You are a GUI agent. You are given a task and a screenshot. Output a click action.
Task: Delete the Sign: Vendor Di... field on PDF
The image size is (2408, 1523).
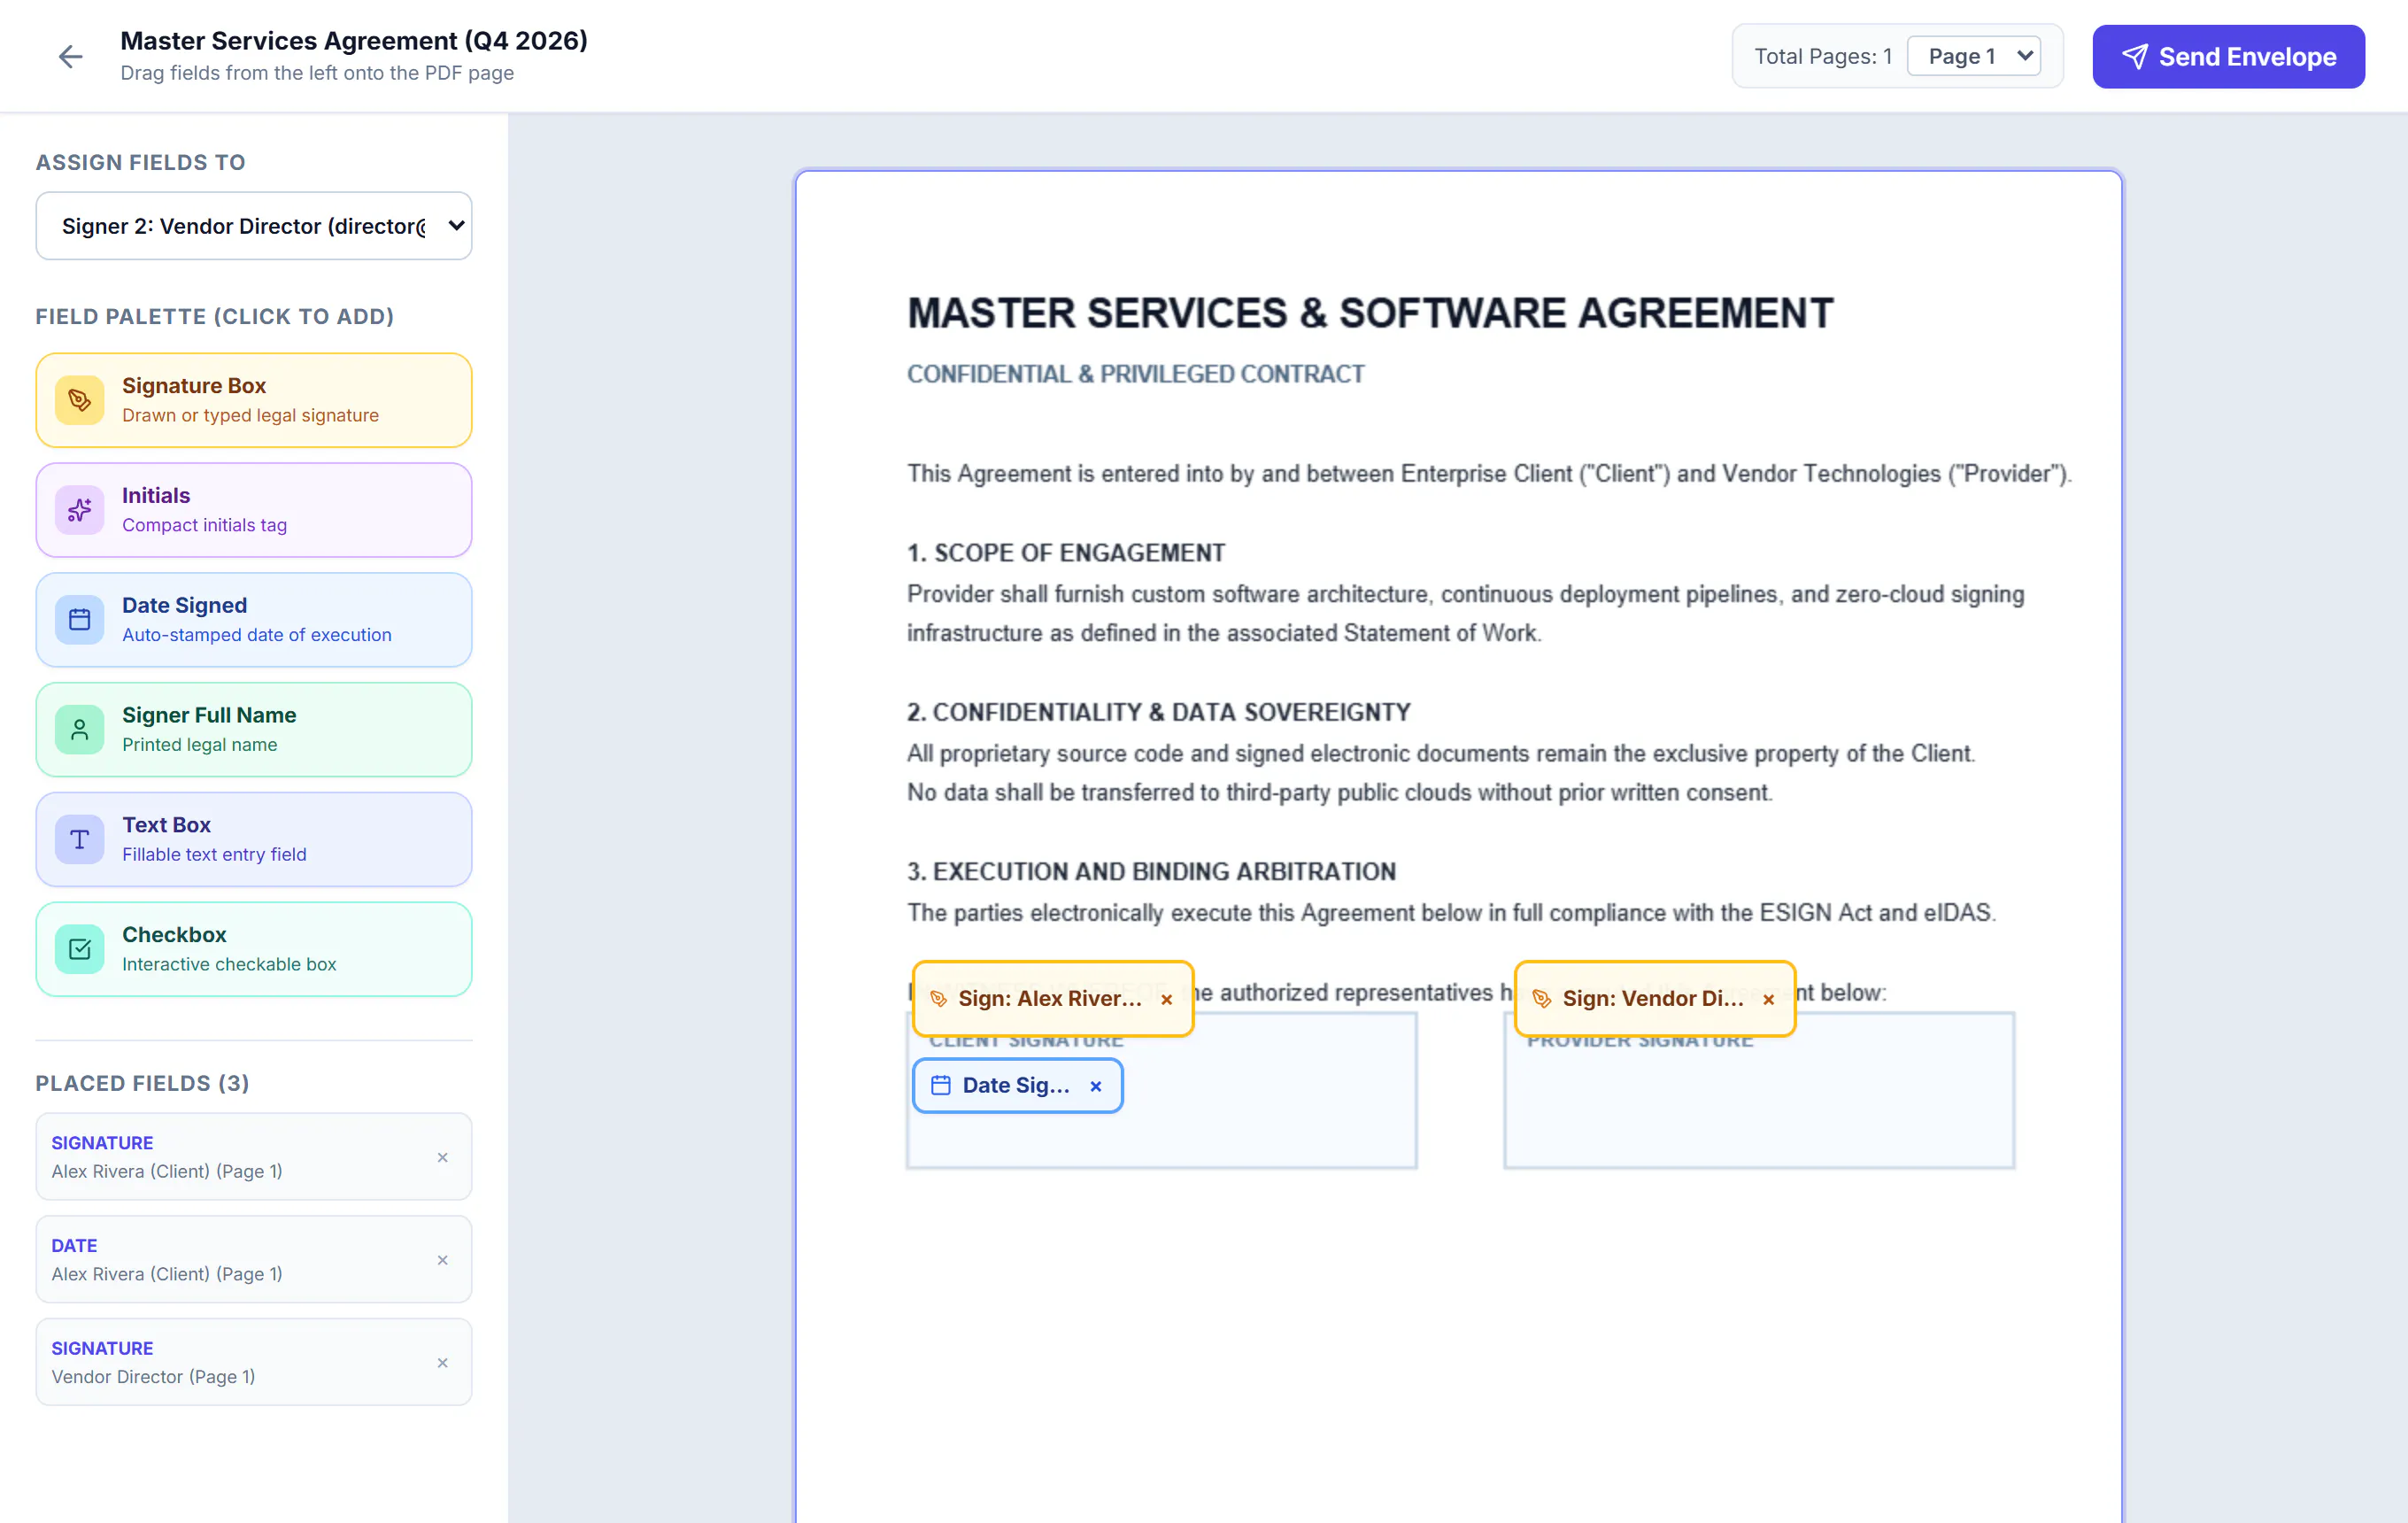pos(1768,999)
